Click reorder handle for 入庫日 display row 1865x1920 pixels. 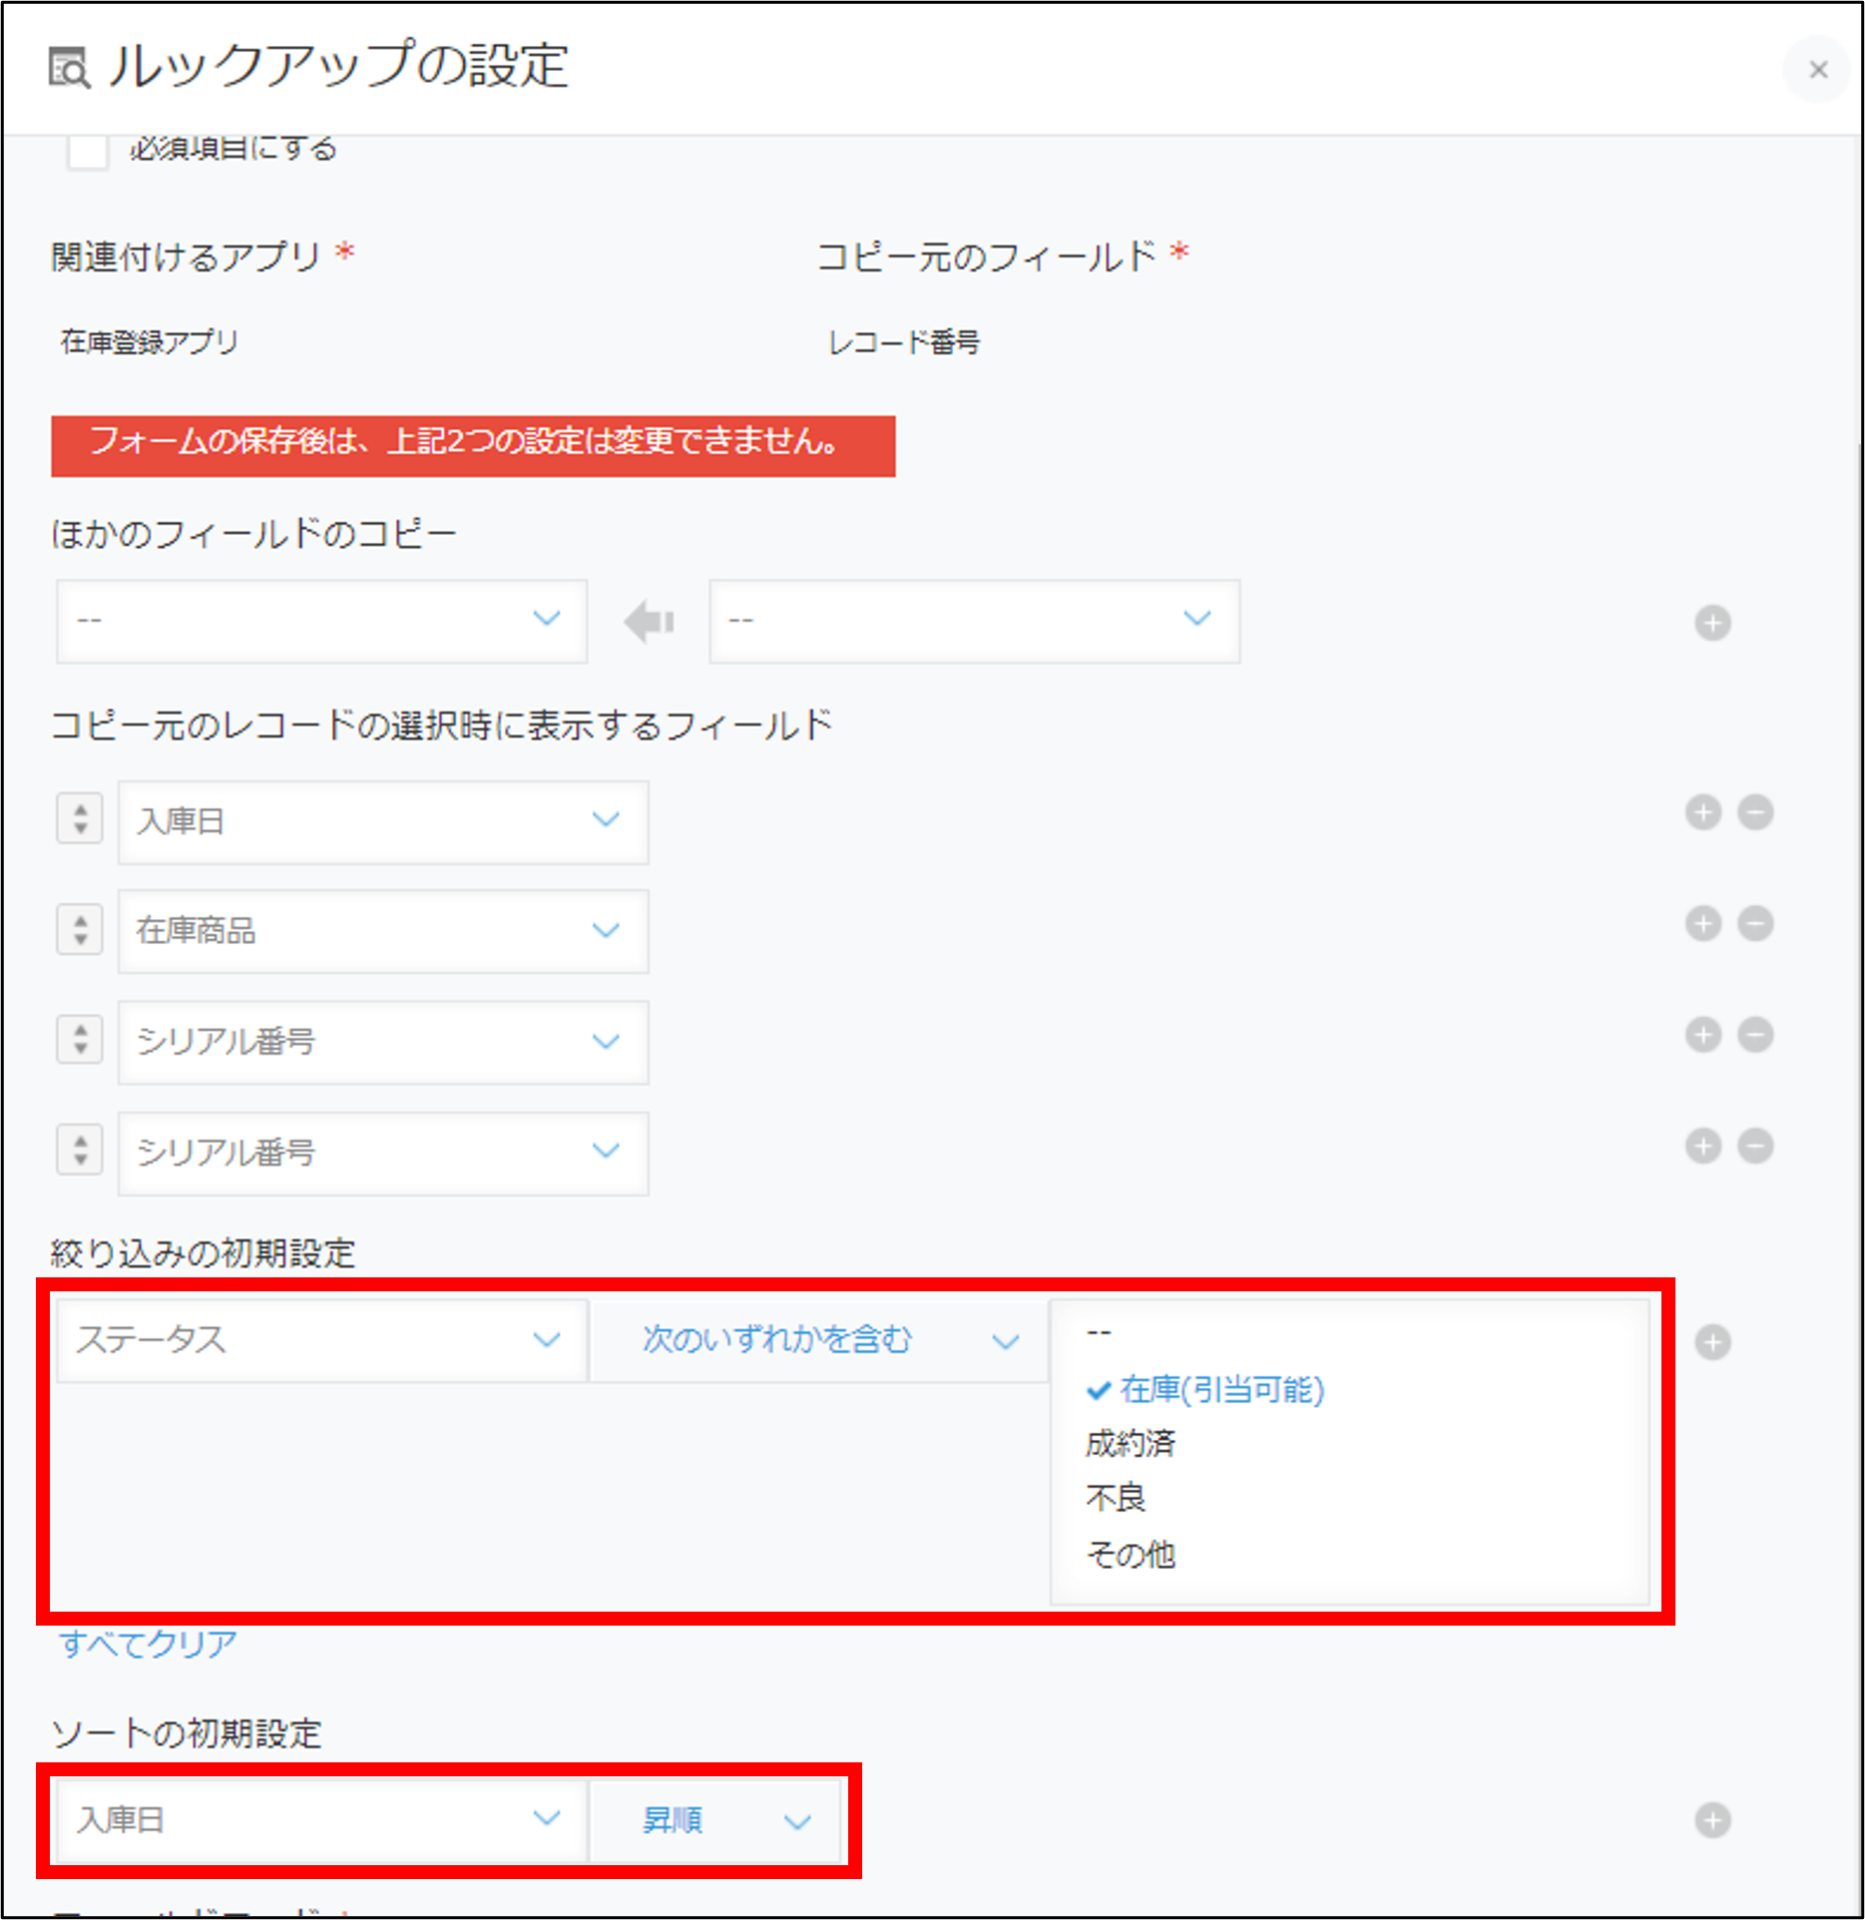[80, 818]
